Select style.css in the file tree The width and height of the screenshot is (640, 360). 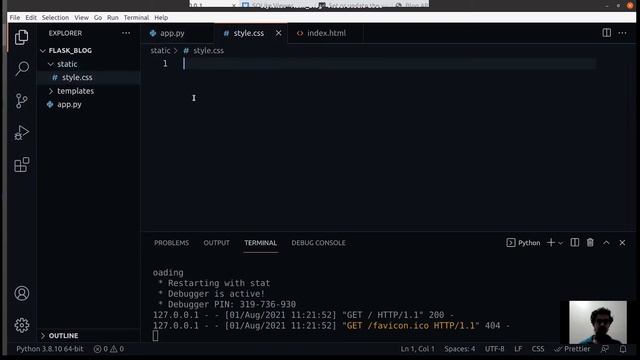pos(77,78)
